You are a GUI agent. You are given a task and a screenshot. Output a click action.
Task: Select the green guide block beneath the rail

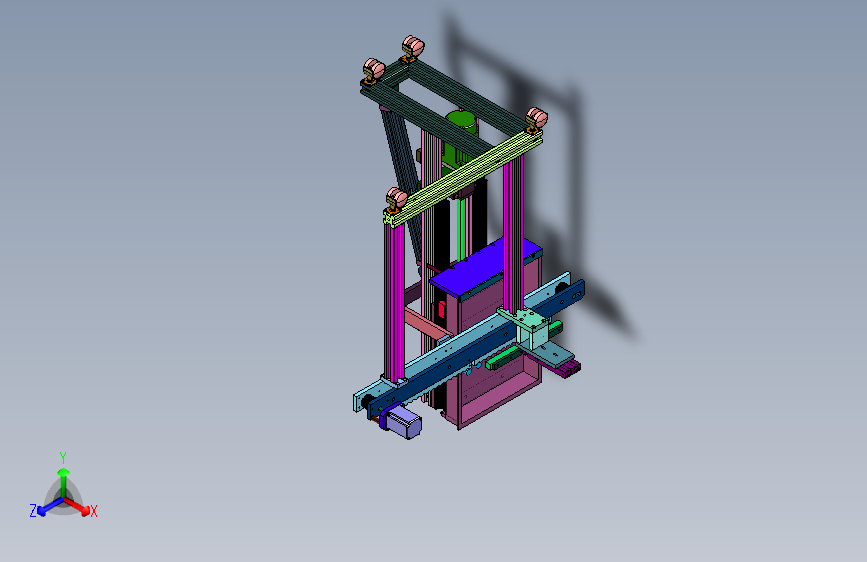point(503,358)
